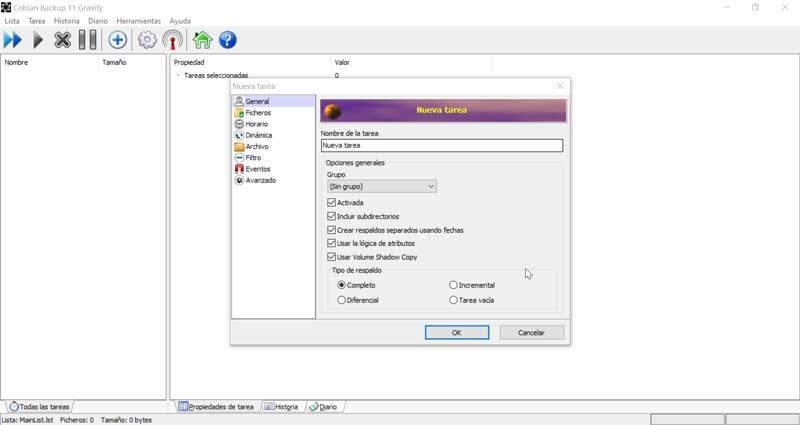Switch to the Historia bottom tab
The width and height of the screenshot is (800, 425).
tap(281, 407)
